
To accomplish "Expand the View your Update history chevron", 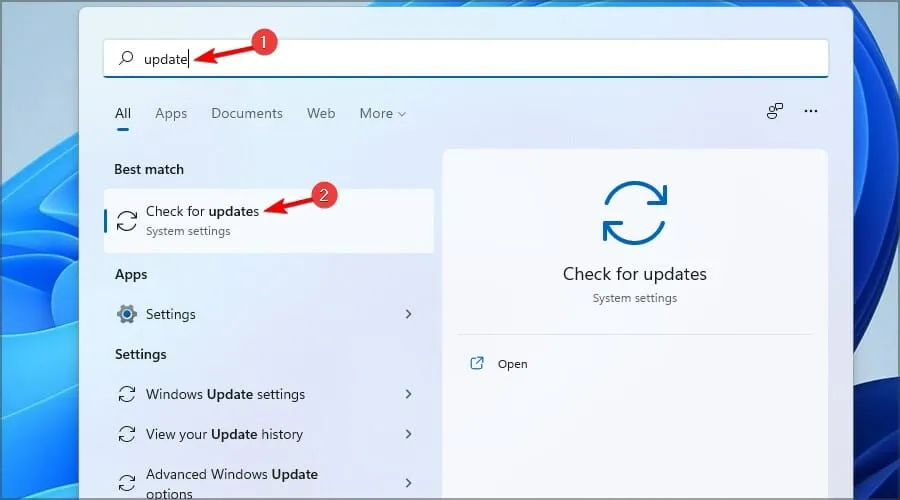I will coord(408,434).
